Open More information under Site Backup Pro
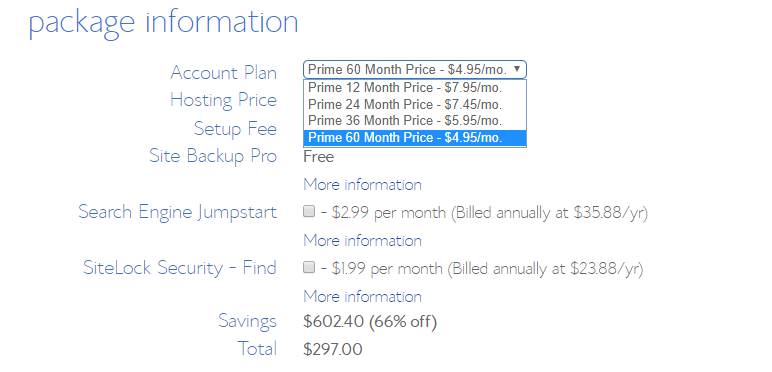772x372 pixels. coord(362,185)
